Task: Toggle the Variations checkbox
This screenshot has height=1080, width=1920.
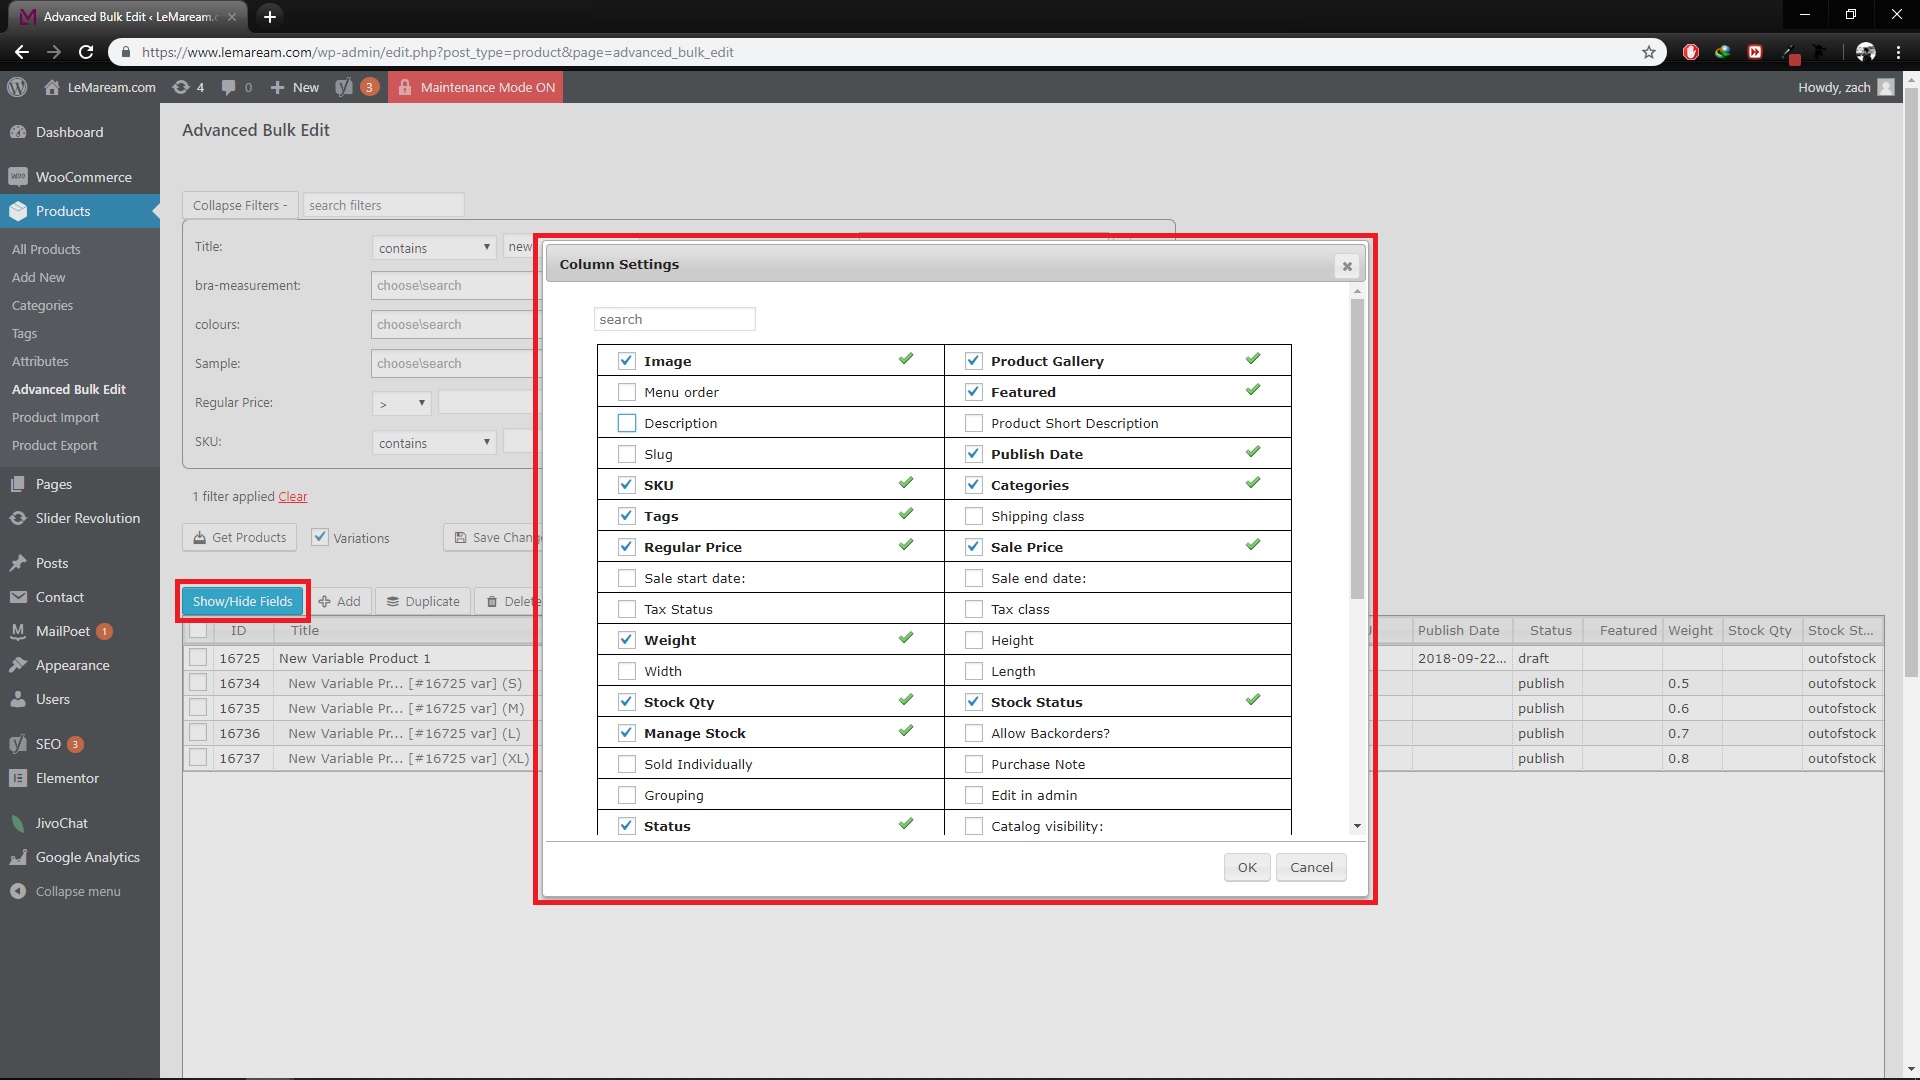Action: tap(320, 537)
